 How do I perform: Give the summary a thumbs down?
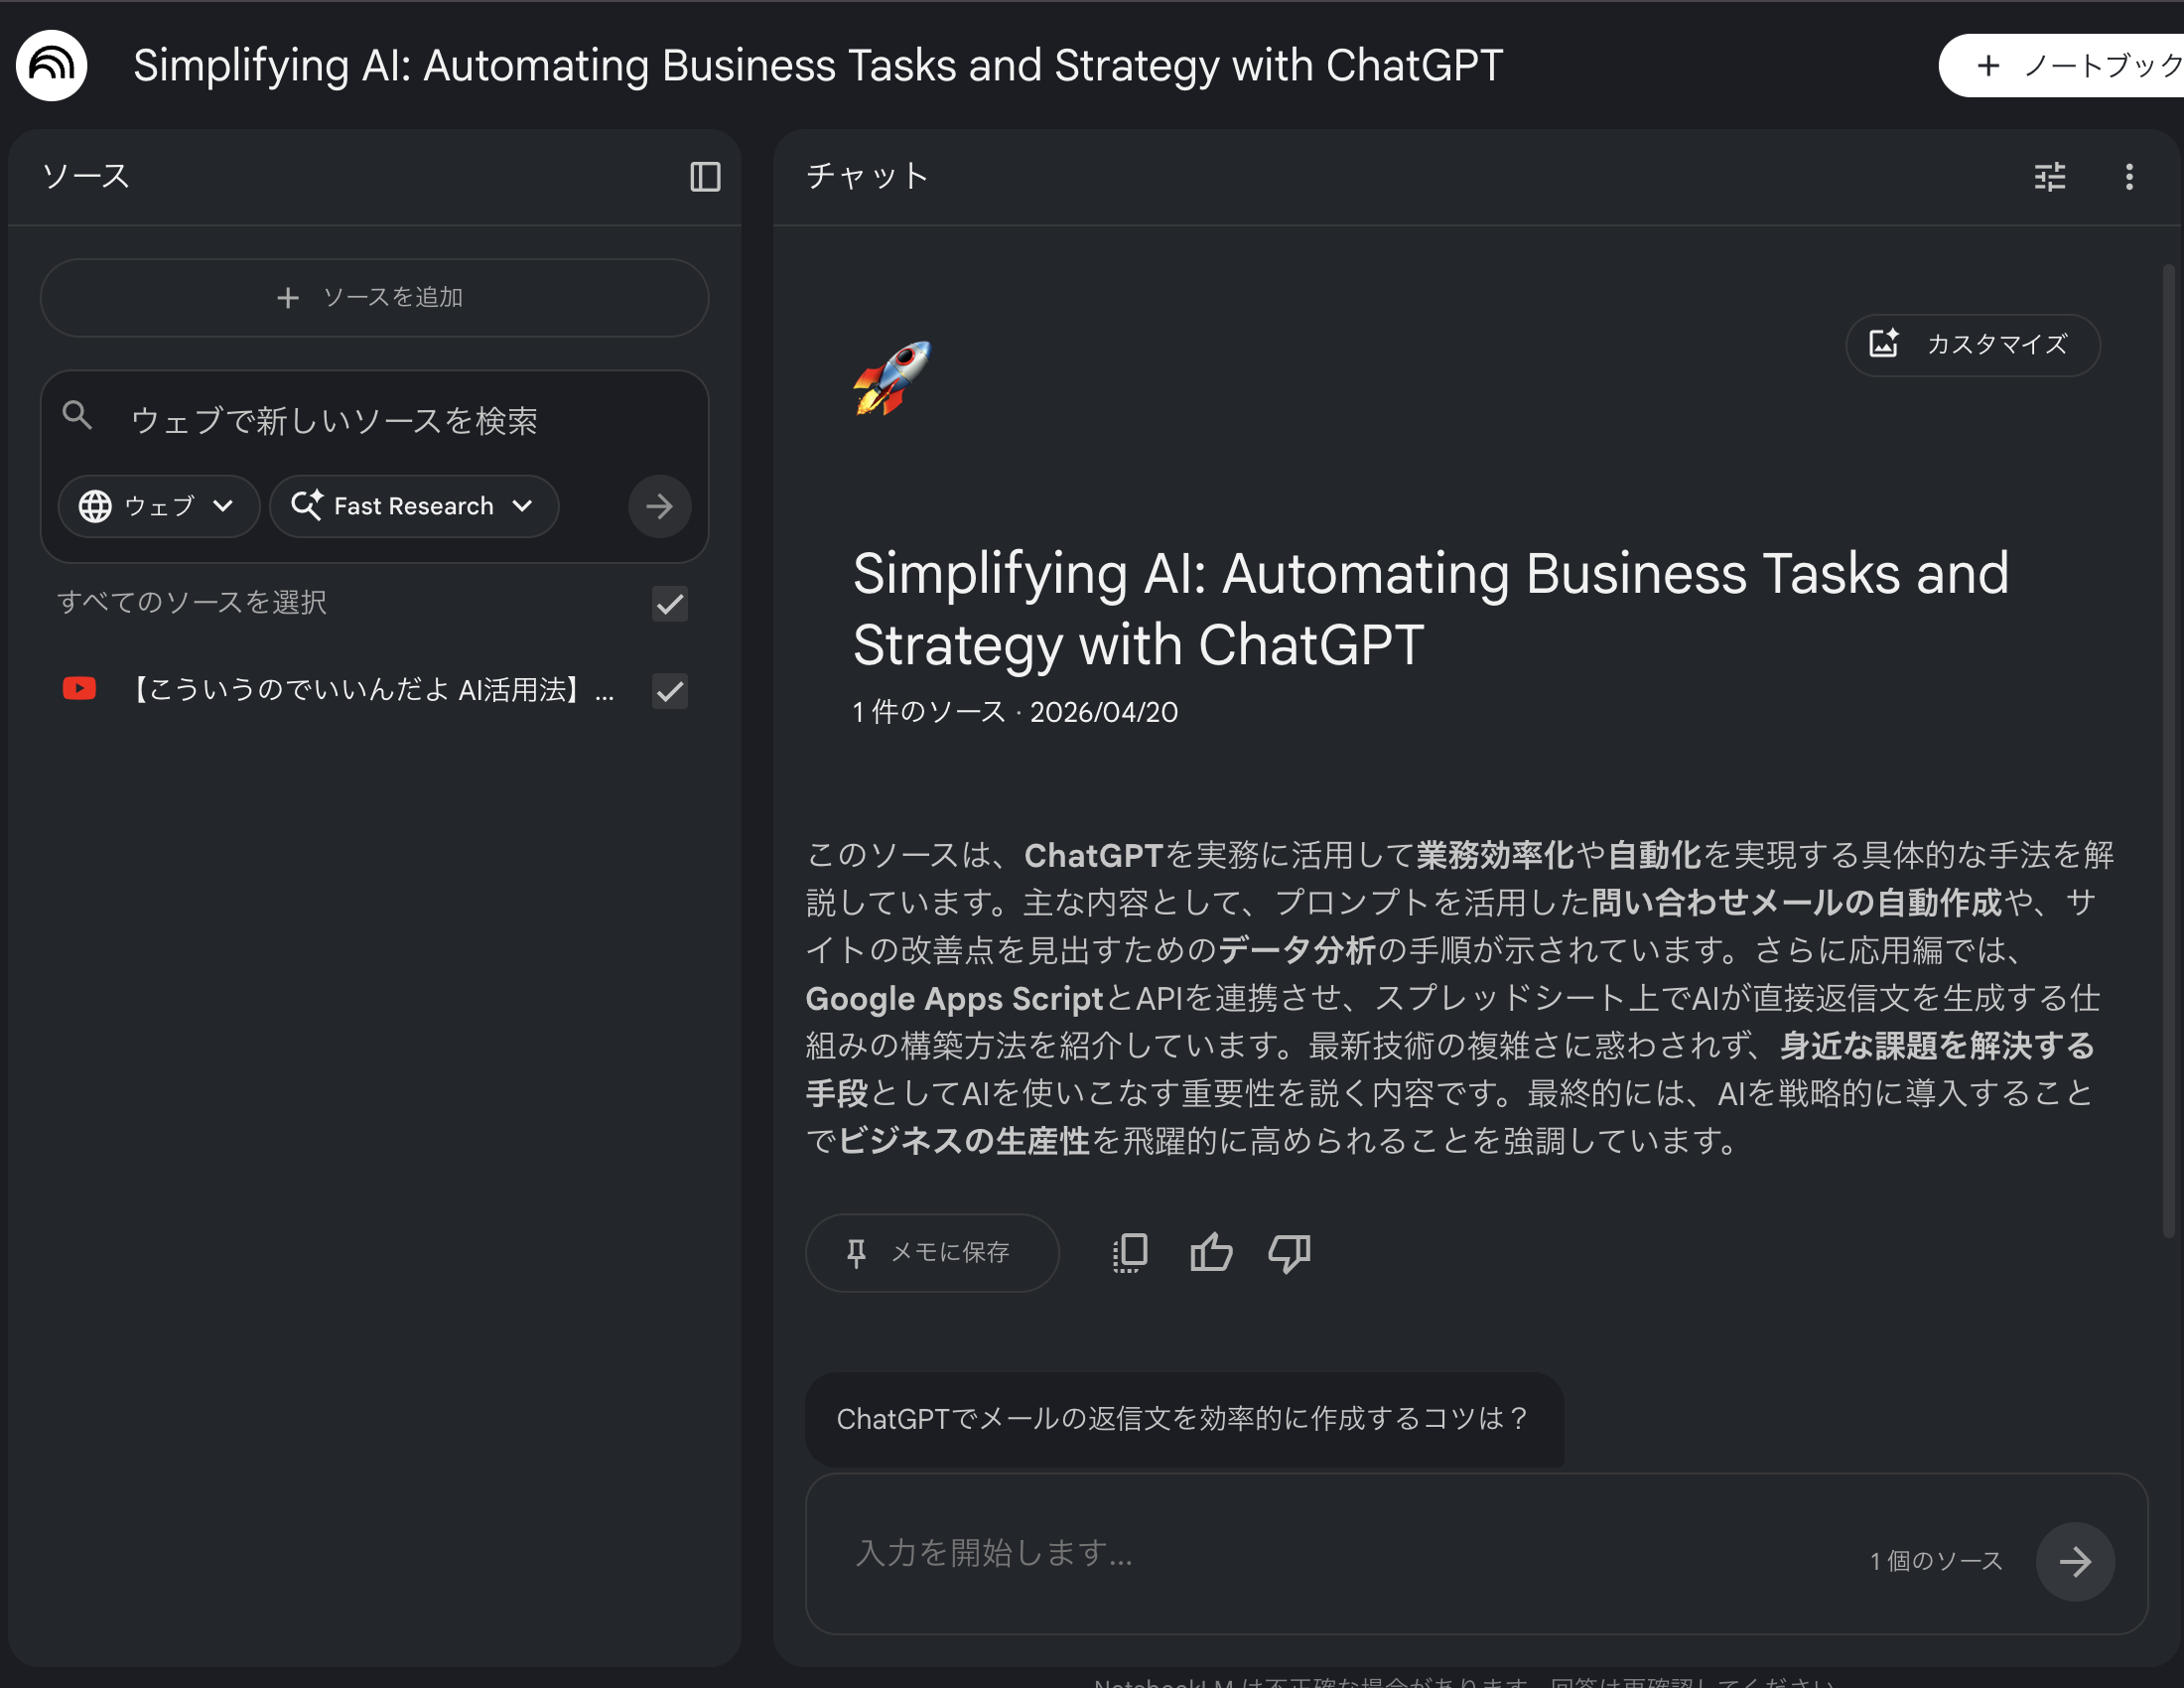(1289, 1252)
